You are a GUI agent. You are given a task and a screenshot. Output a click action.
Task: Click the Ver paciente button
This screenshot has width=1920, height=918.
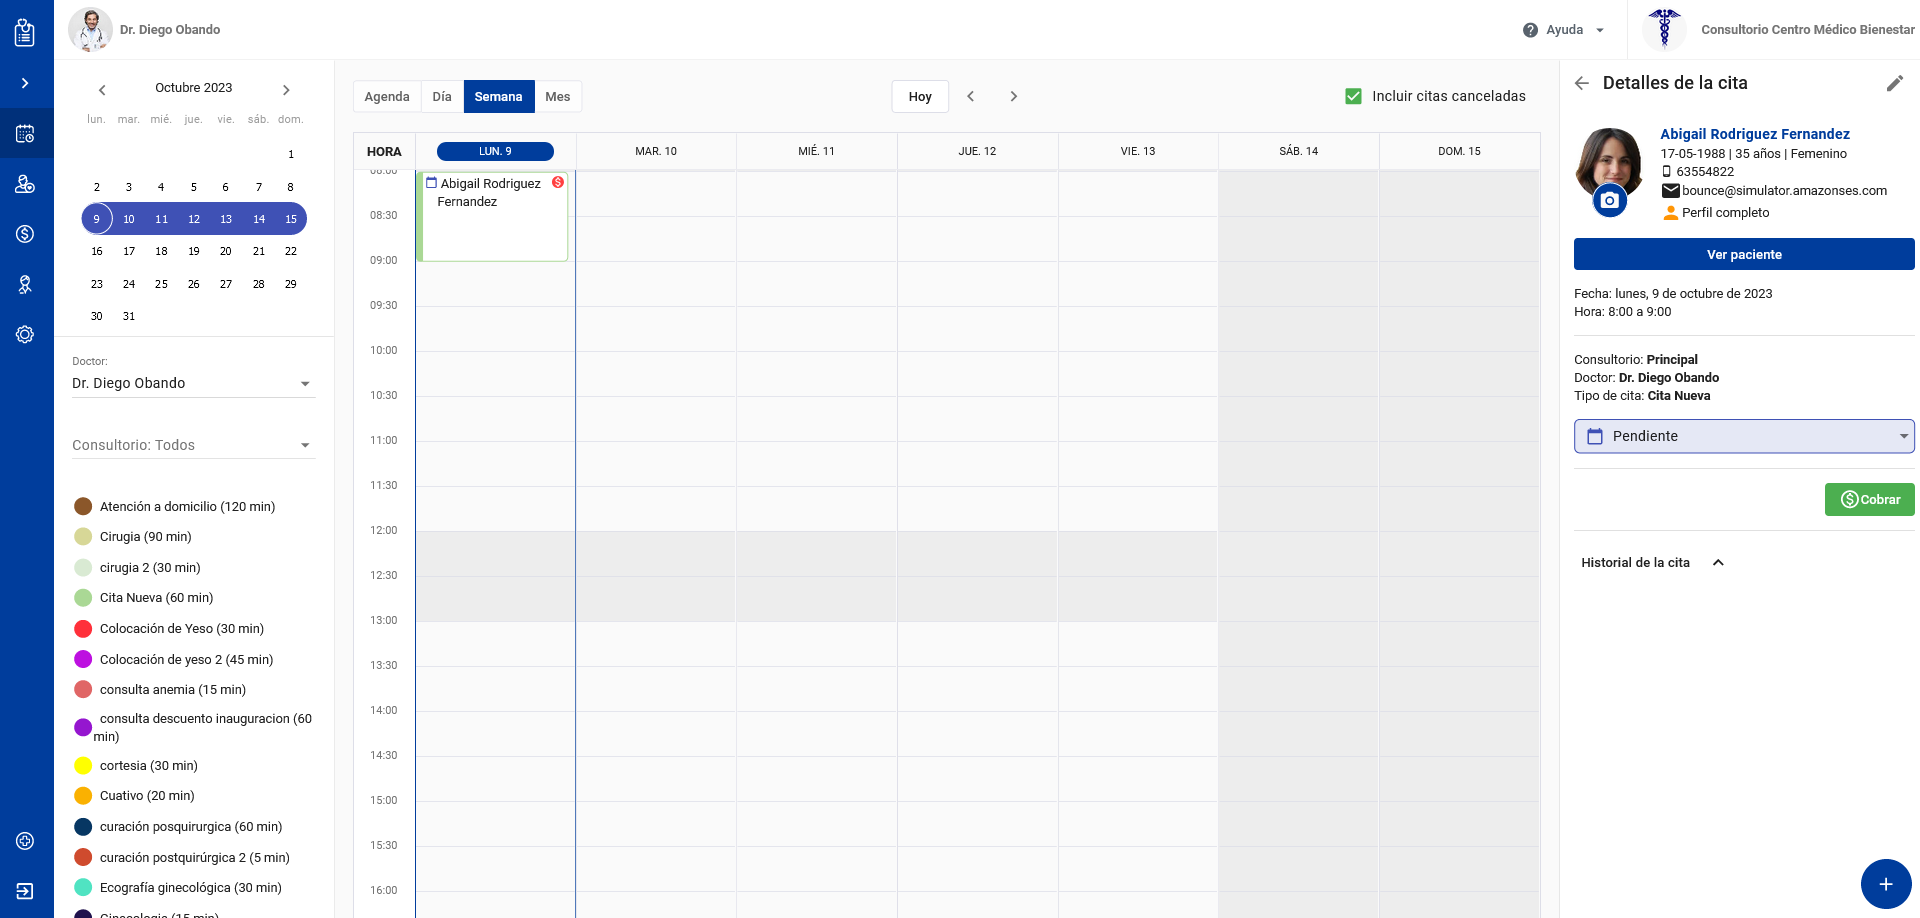click(1743, 254)
